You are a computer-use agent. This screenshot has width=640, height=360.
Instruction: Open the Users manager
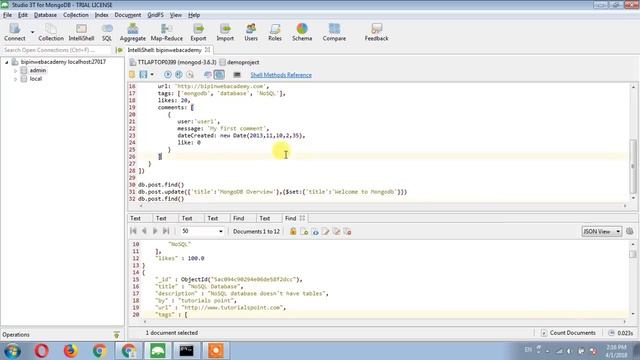click(x=251, y=32)
